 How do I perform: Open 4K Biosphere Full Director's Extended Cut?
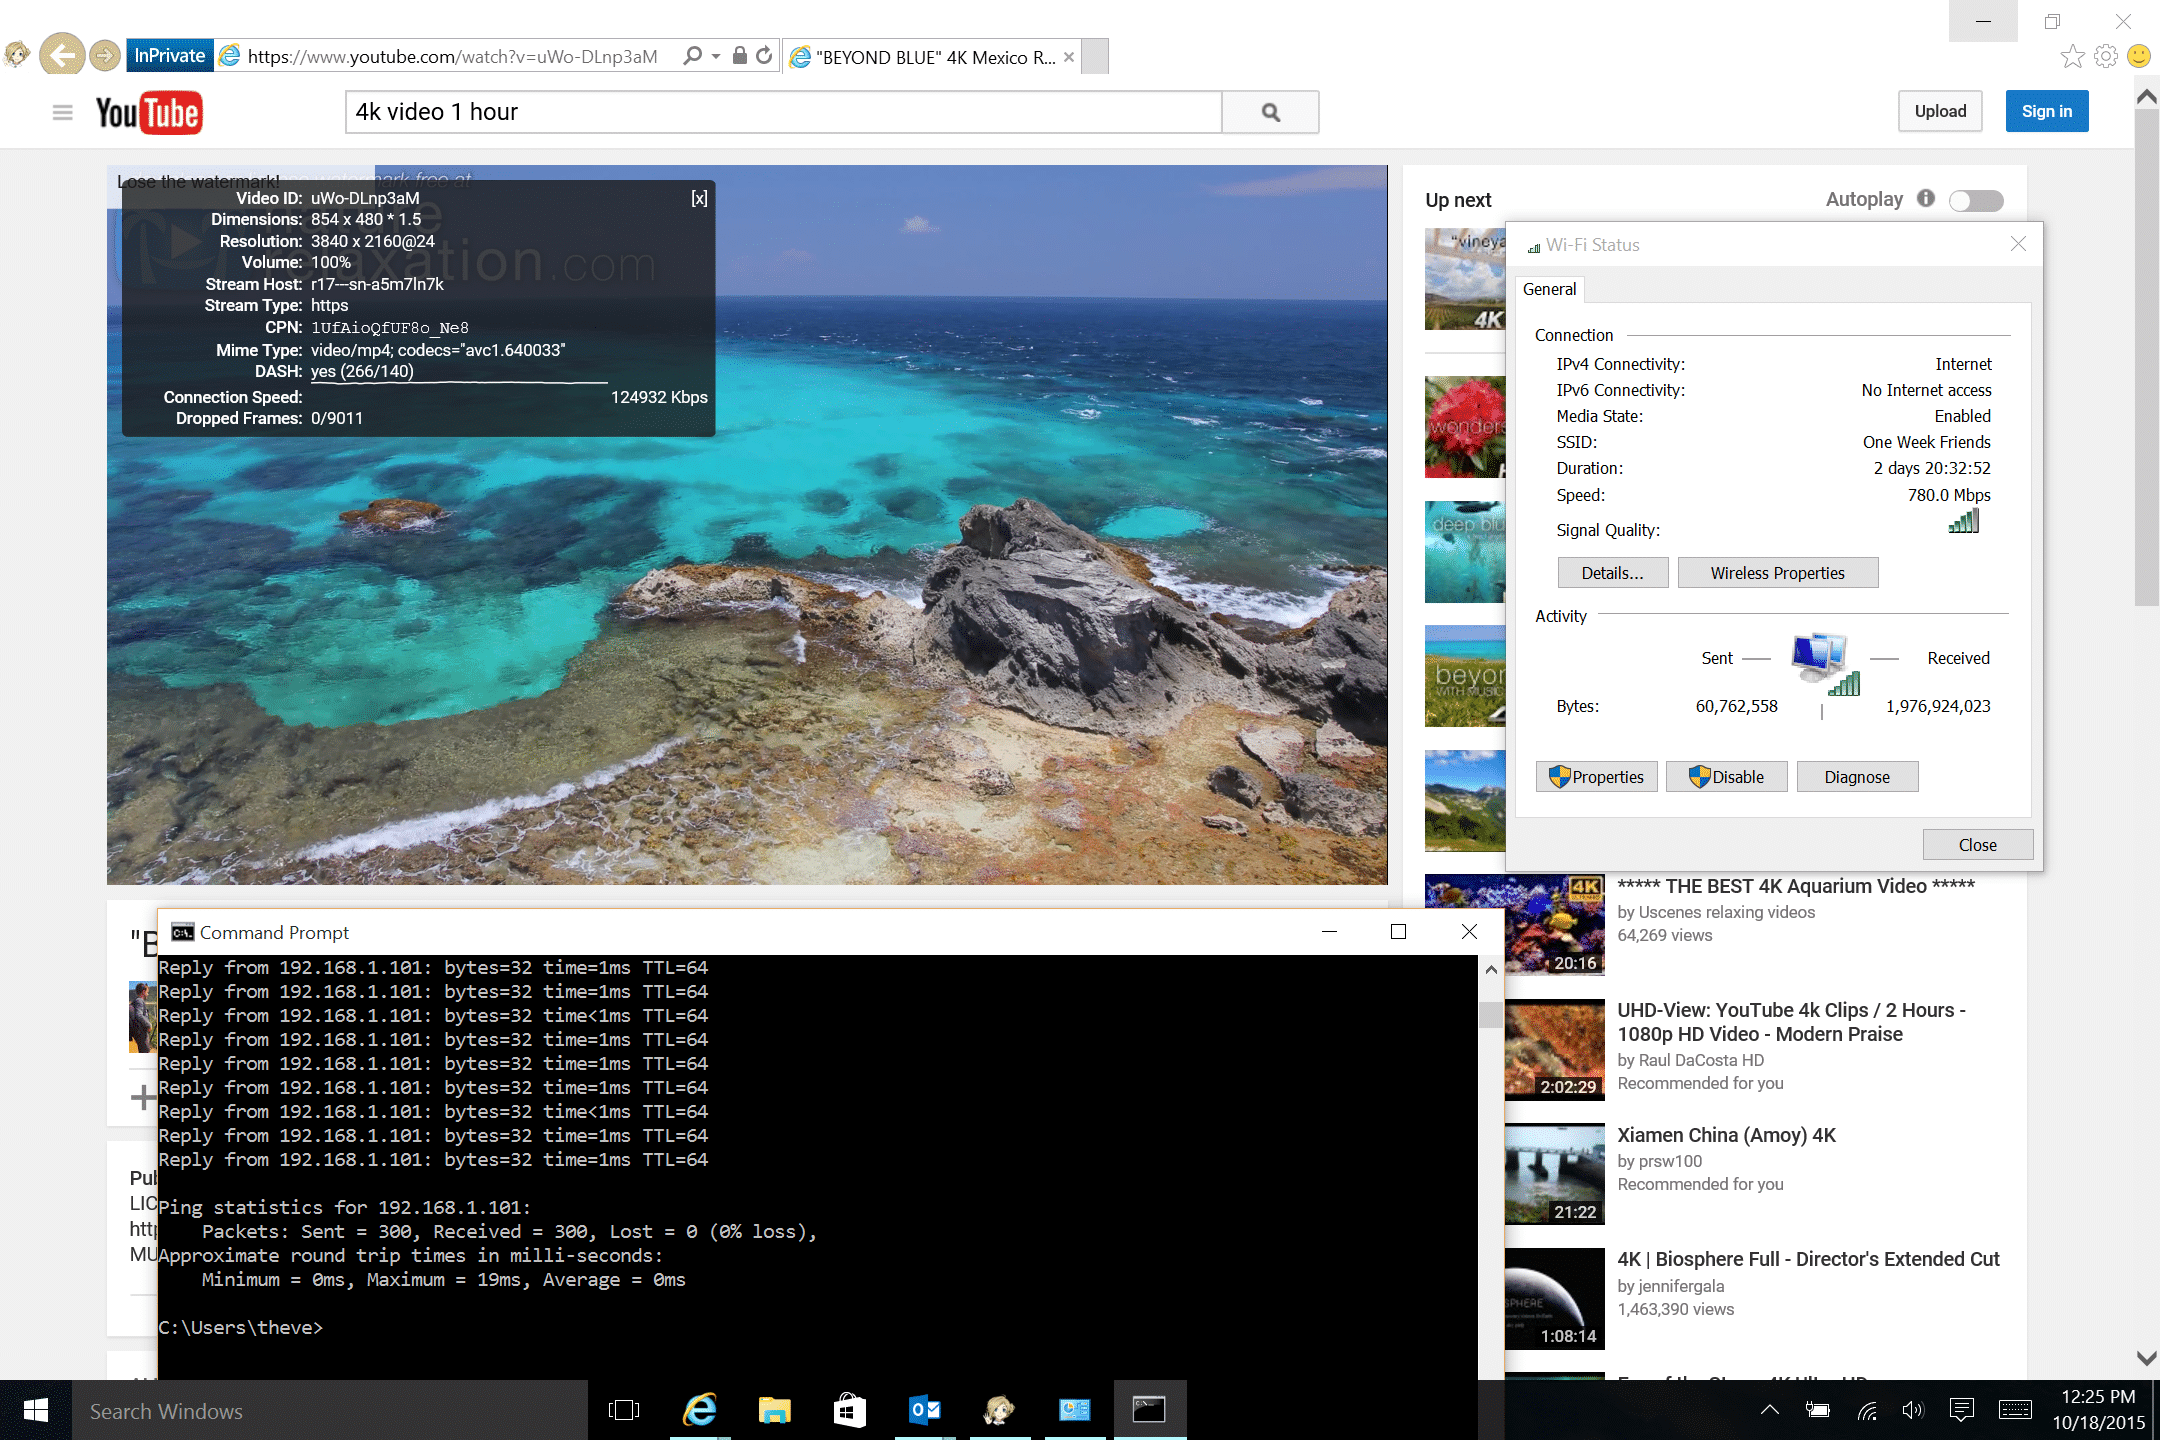[1808, 1259]
